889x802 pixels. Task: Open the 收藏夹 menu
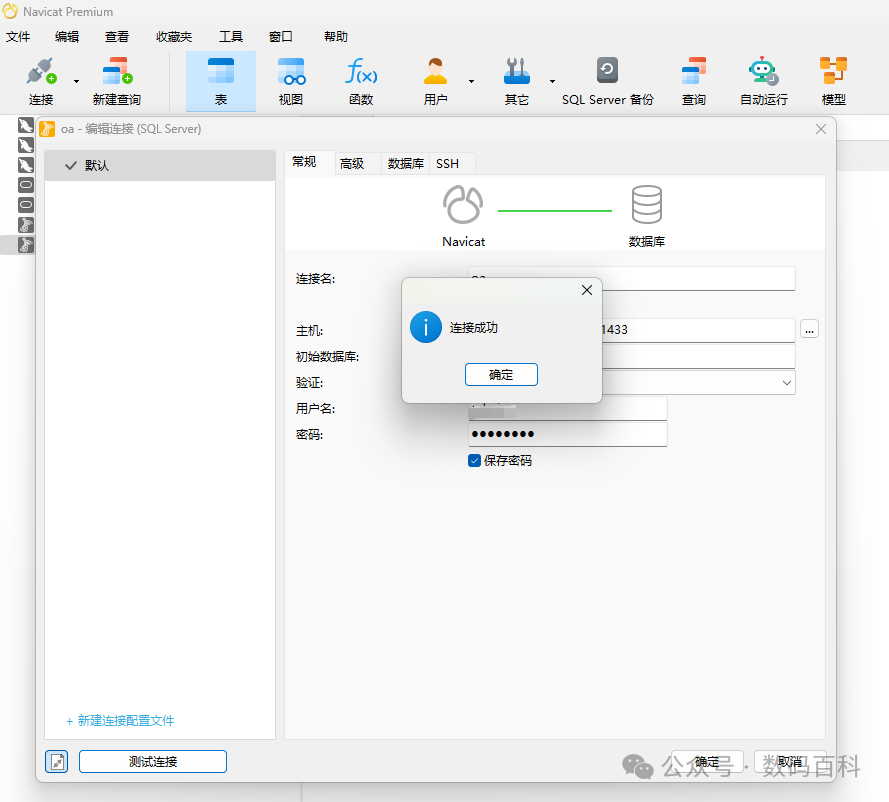(x=174, y=37)
